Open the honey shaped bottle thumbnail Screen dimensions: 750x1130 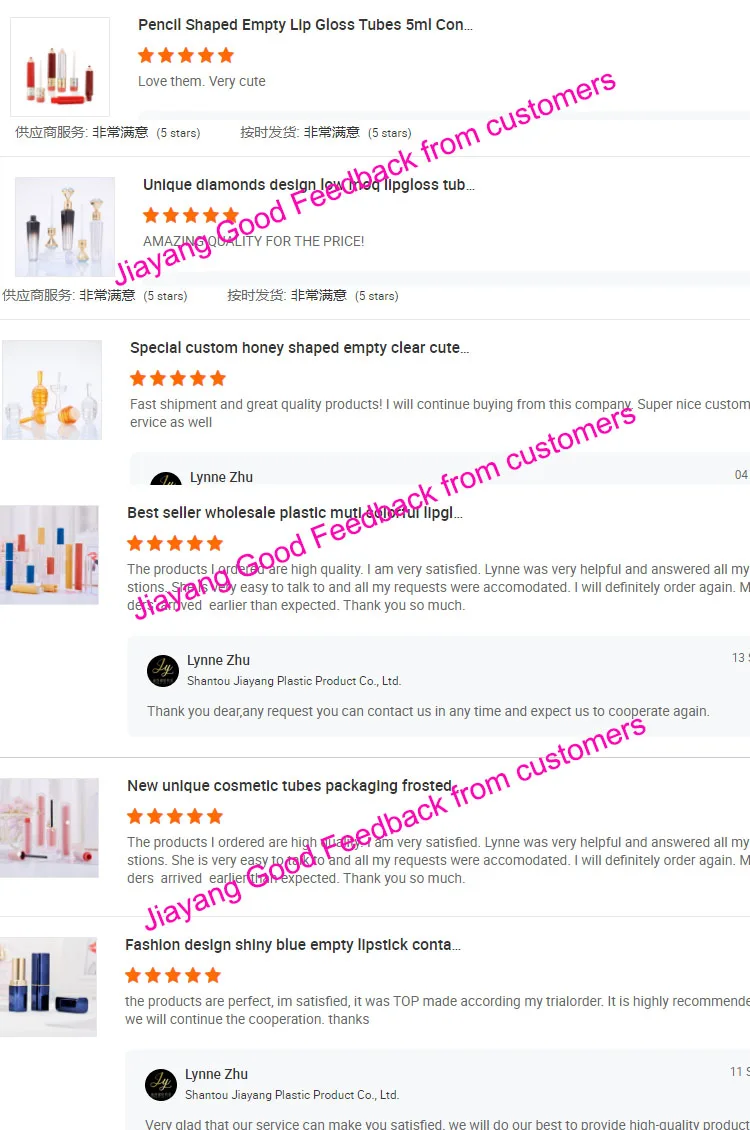coord(52,390)
